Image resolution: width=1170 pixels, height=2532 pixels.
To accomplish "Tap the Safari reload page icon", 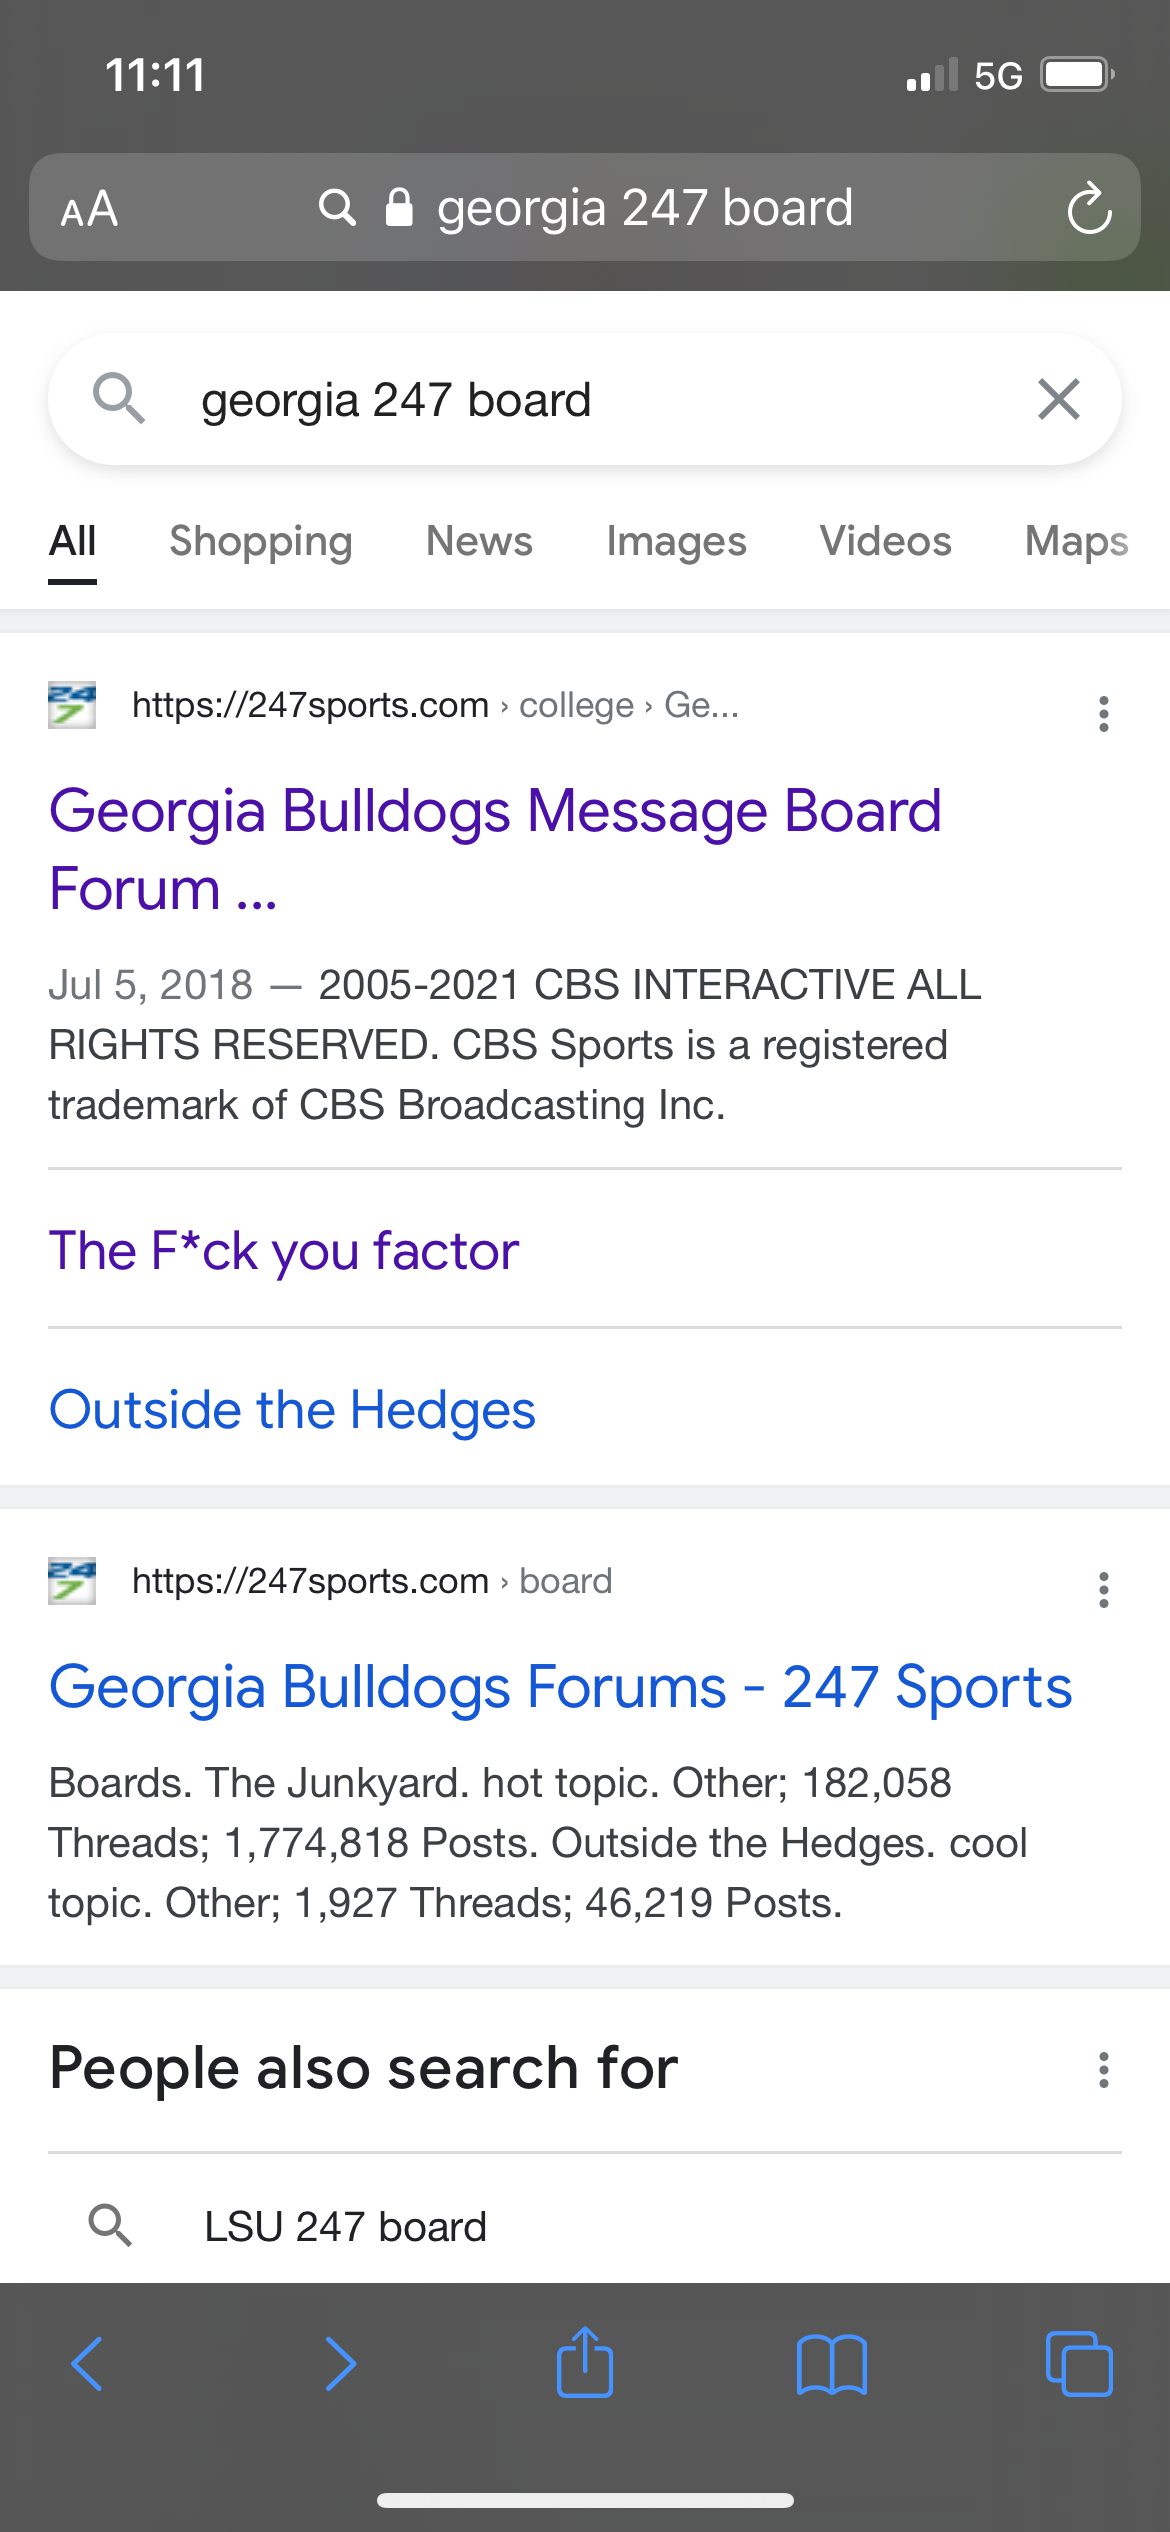I will (1088, 208).
